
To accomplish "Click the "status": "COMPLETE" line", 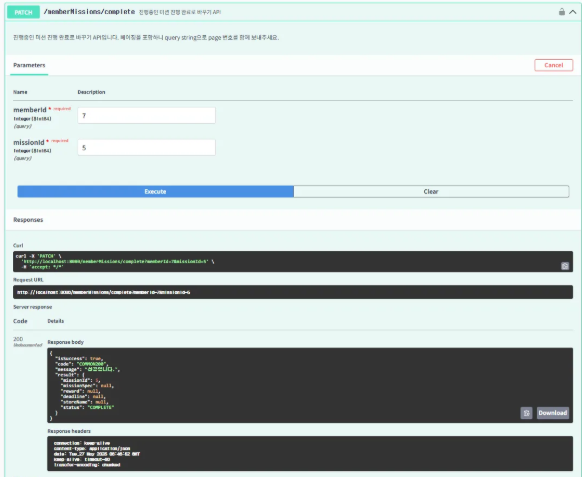I will [x=87, y=407].
